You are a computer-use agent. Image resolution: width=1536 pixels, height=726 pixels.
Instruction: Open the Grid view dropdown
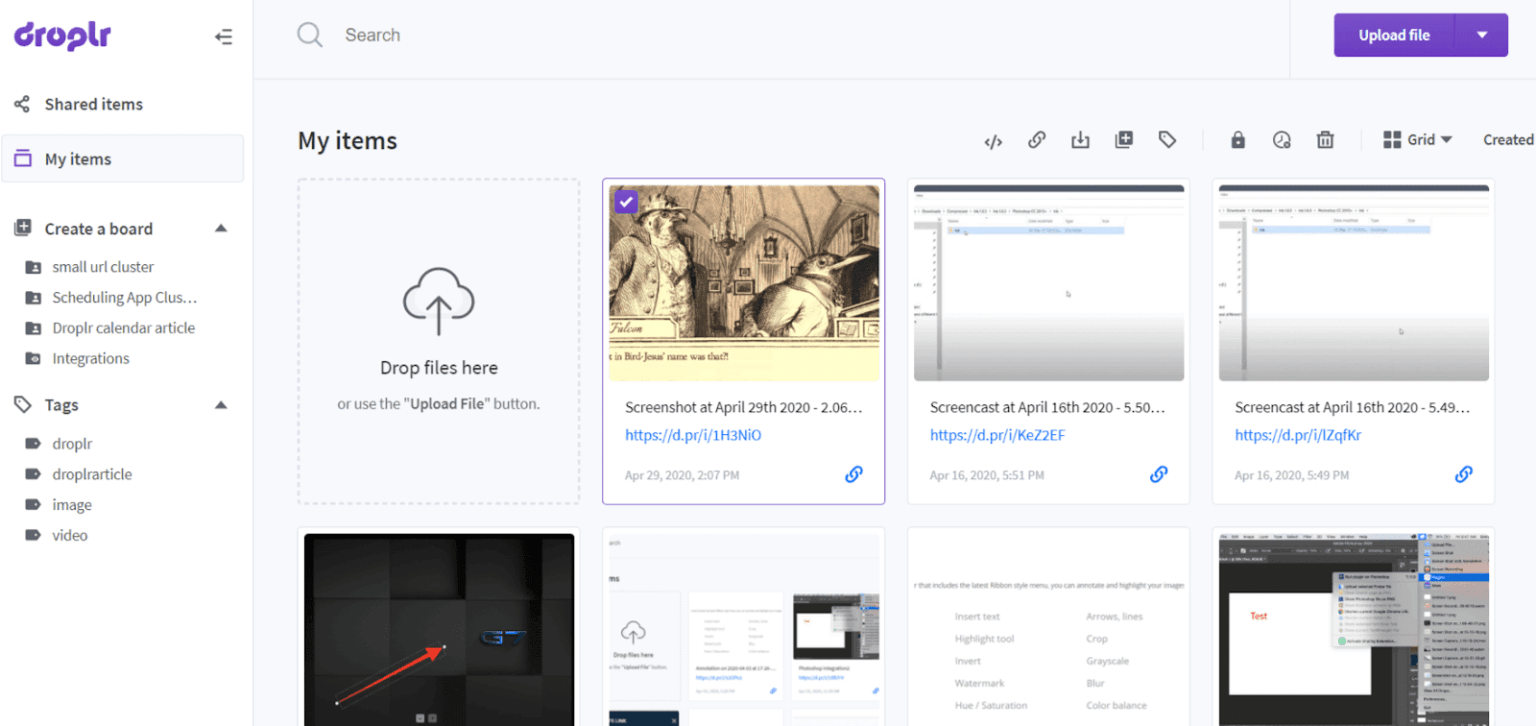pyautogui.click(x=1418, y=140)
